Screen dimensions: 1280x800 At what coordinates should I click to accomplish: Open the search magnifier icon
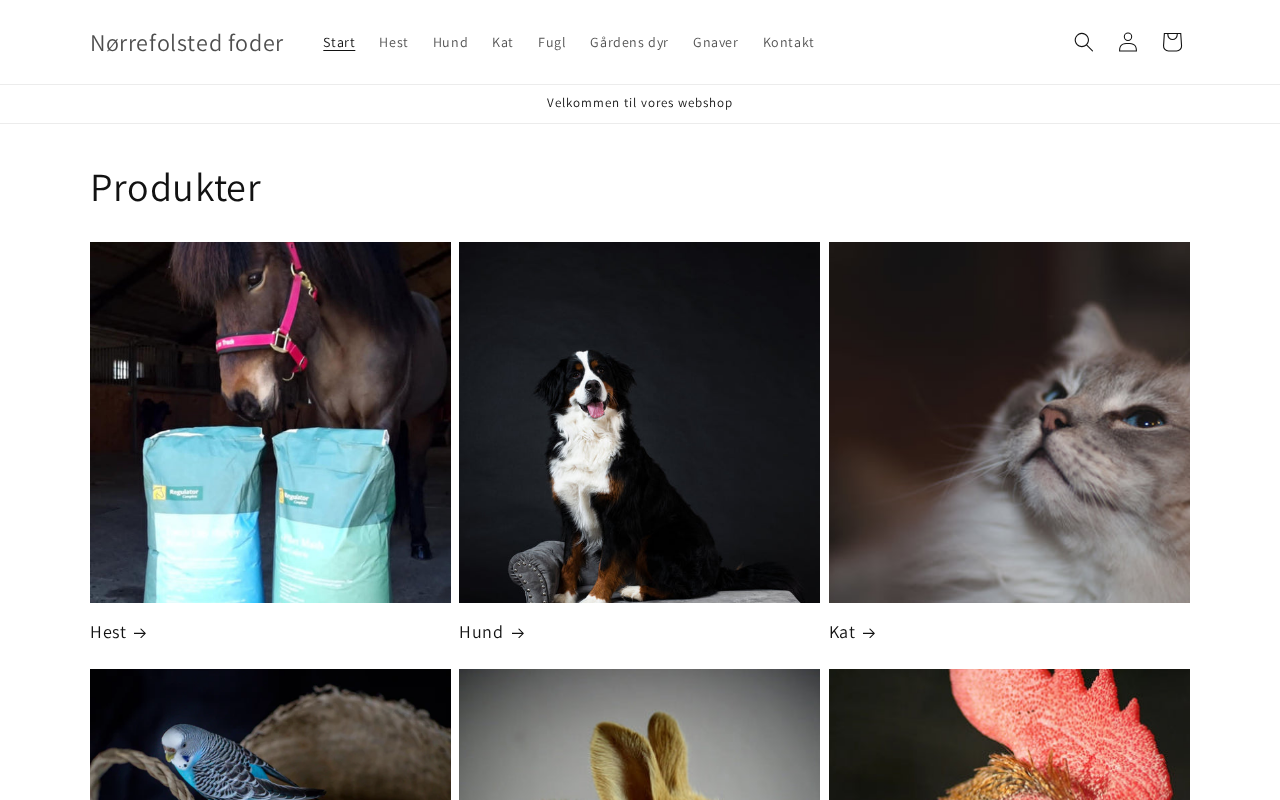point(1084,42)
